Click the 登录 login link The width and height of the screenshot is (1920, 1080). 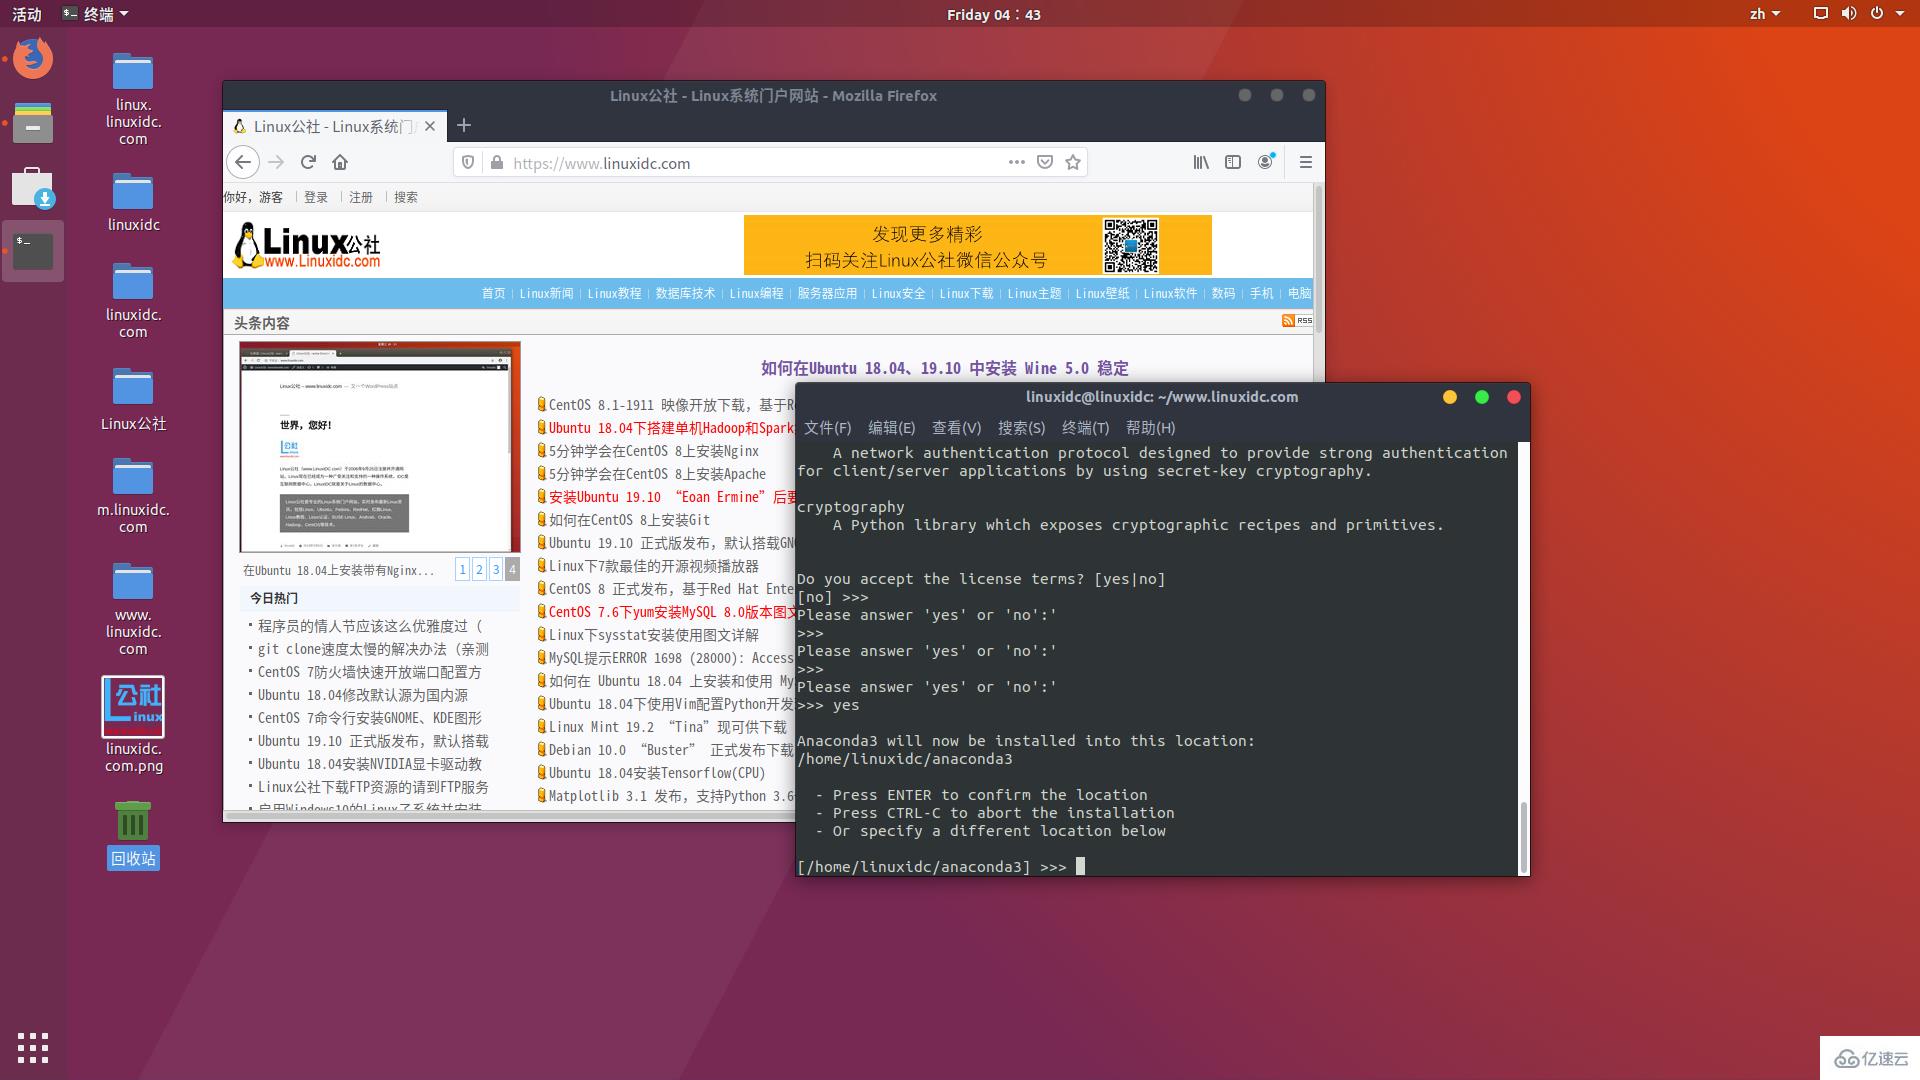point(316,197)
